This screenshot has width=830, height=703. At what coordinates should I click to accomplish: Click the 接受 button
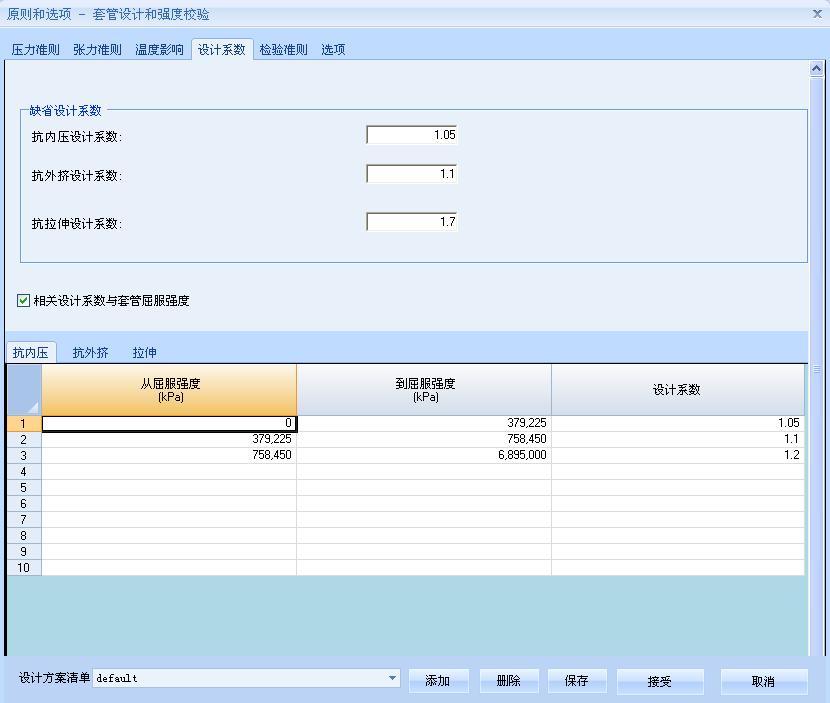[660, 681]
